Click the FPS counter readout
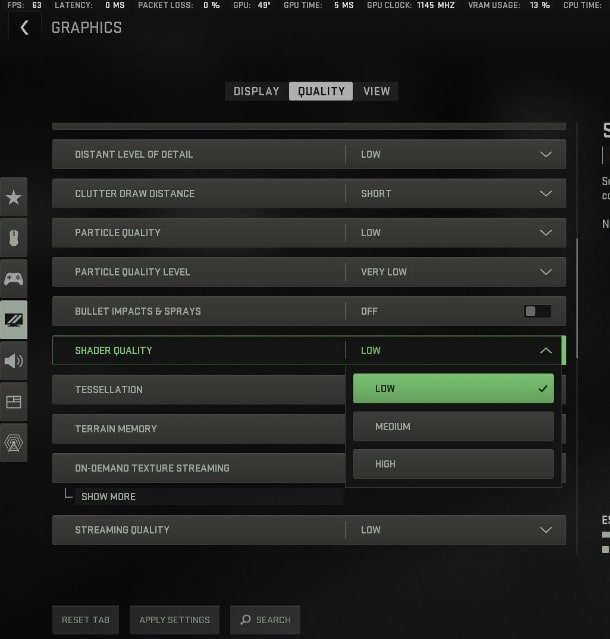The image size is (610, 639). pyautogui.click(x=24, y=5)
